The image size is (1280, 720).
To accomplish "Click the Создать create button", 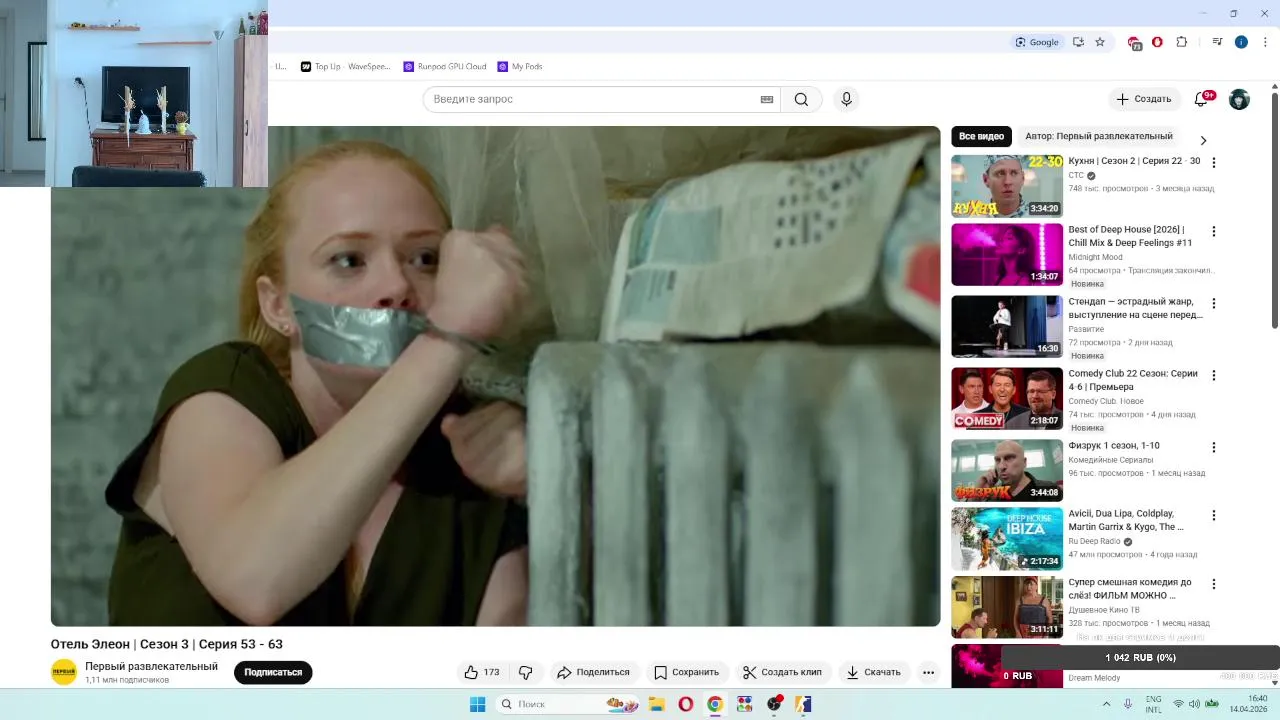I will 1144,99.
